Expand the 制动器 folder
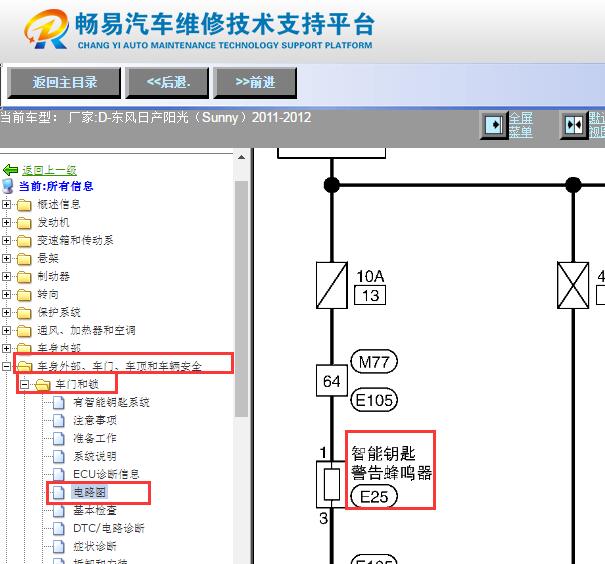Screen dimensions: 605x564 [6, 276]
